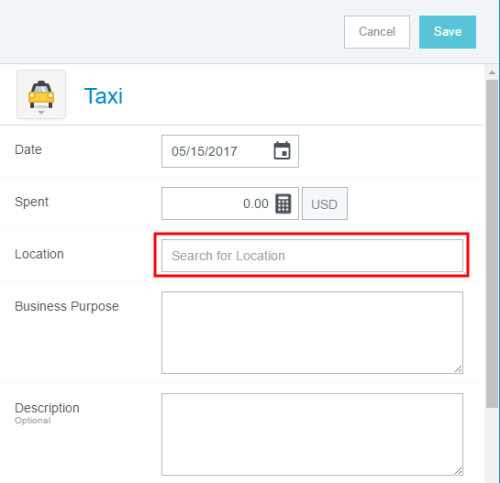The width and height of the screenshot is (500, 483).
Task: Click the Location field label
Action: pyautogui.click(x=39, y=254)
